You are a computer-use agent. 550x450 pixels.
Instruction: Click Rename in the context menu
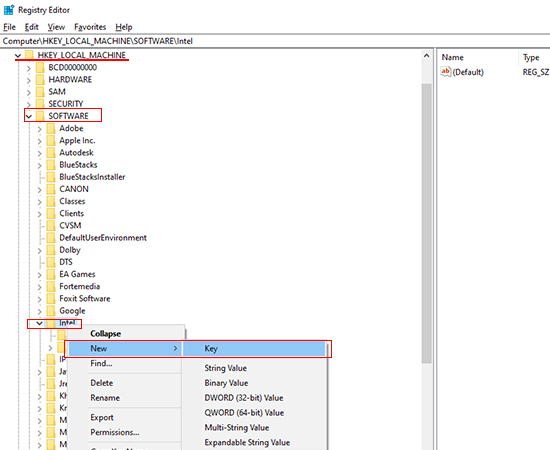125,398
